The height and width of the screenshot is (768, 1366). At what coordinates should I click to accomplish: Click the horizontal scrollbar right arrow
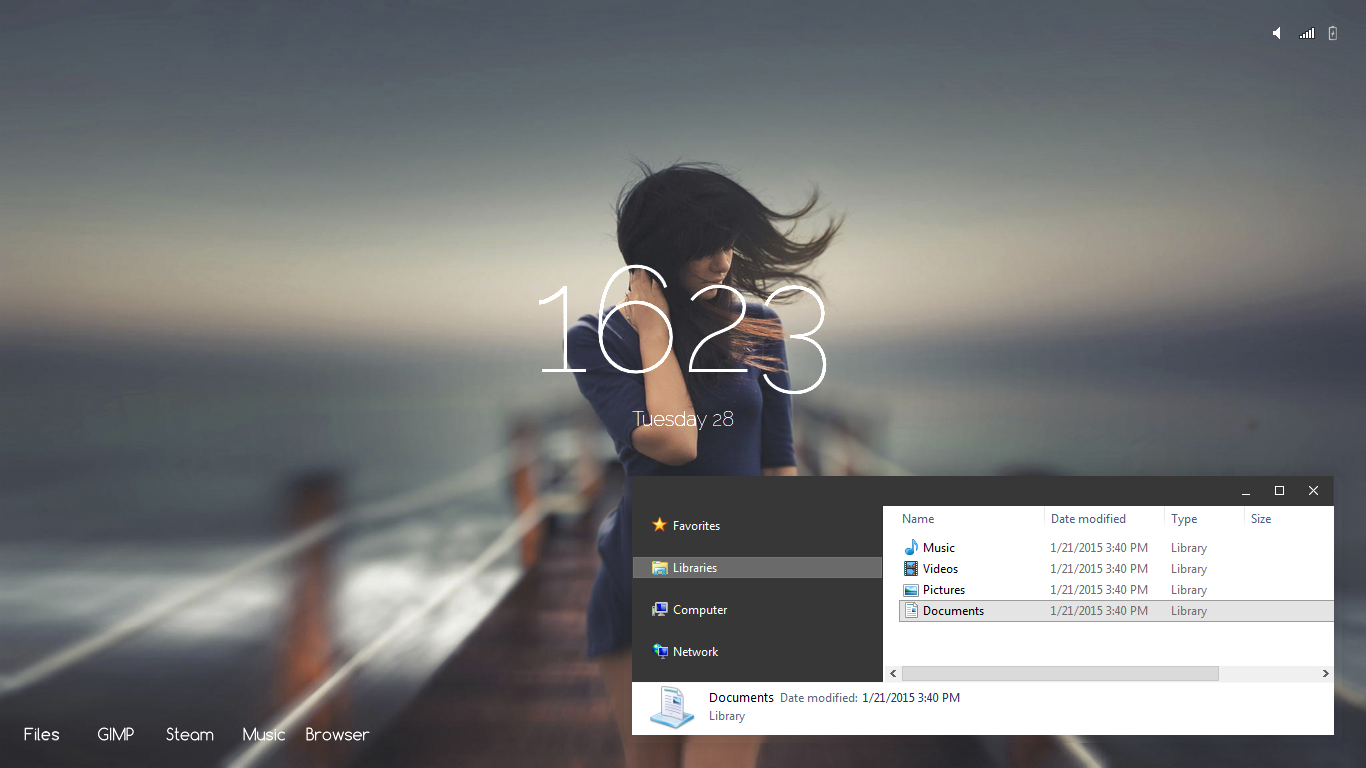pyautogui.click(x=1326, y=674)
